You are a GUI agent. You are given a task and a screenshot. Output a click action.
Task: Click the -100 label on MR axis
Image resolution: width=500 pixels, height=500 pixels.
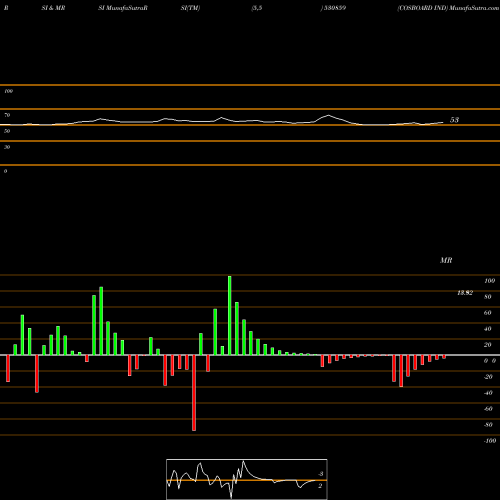490,441
